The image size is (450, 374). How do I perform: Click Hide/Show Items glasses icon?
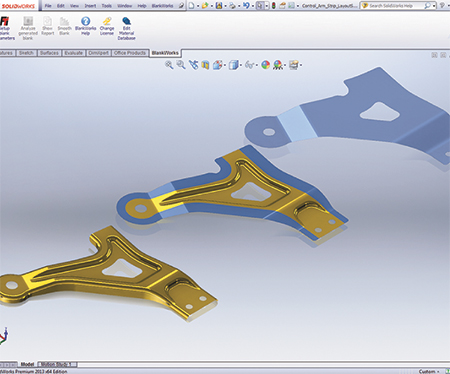[249, 65]
